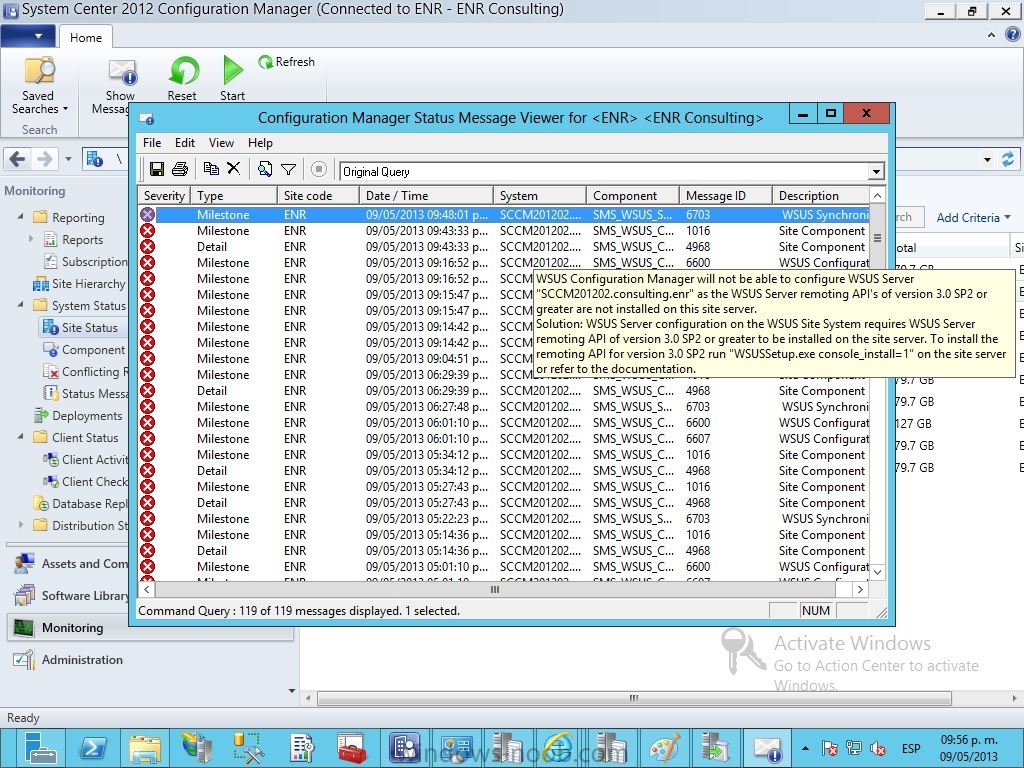1024x768 pixels.
Task: Click the Find icon in viewer toolbar
Action: [x=264, y=170]
